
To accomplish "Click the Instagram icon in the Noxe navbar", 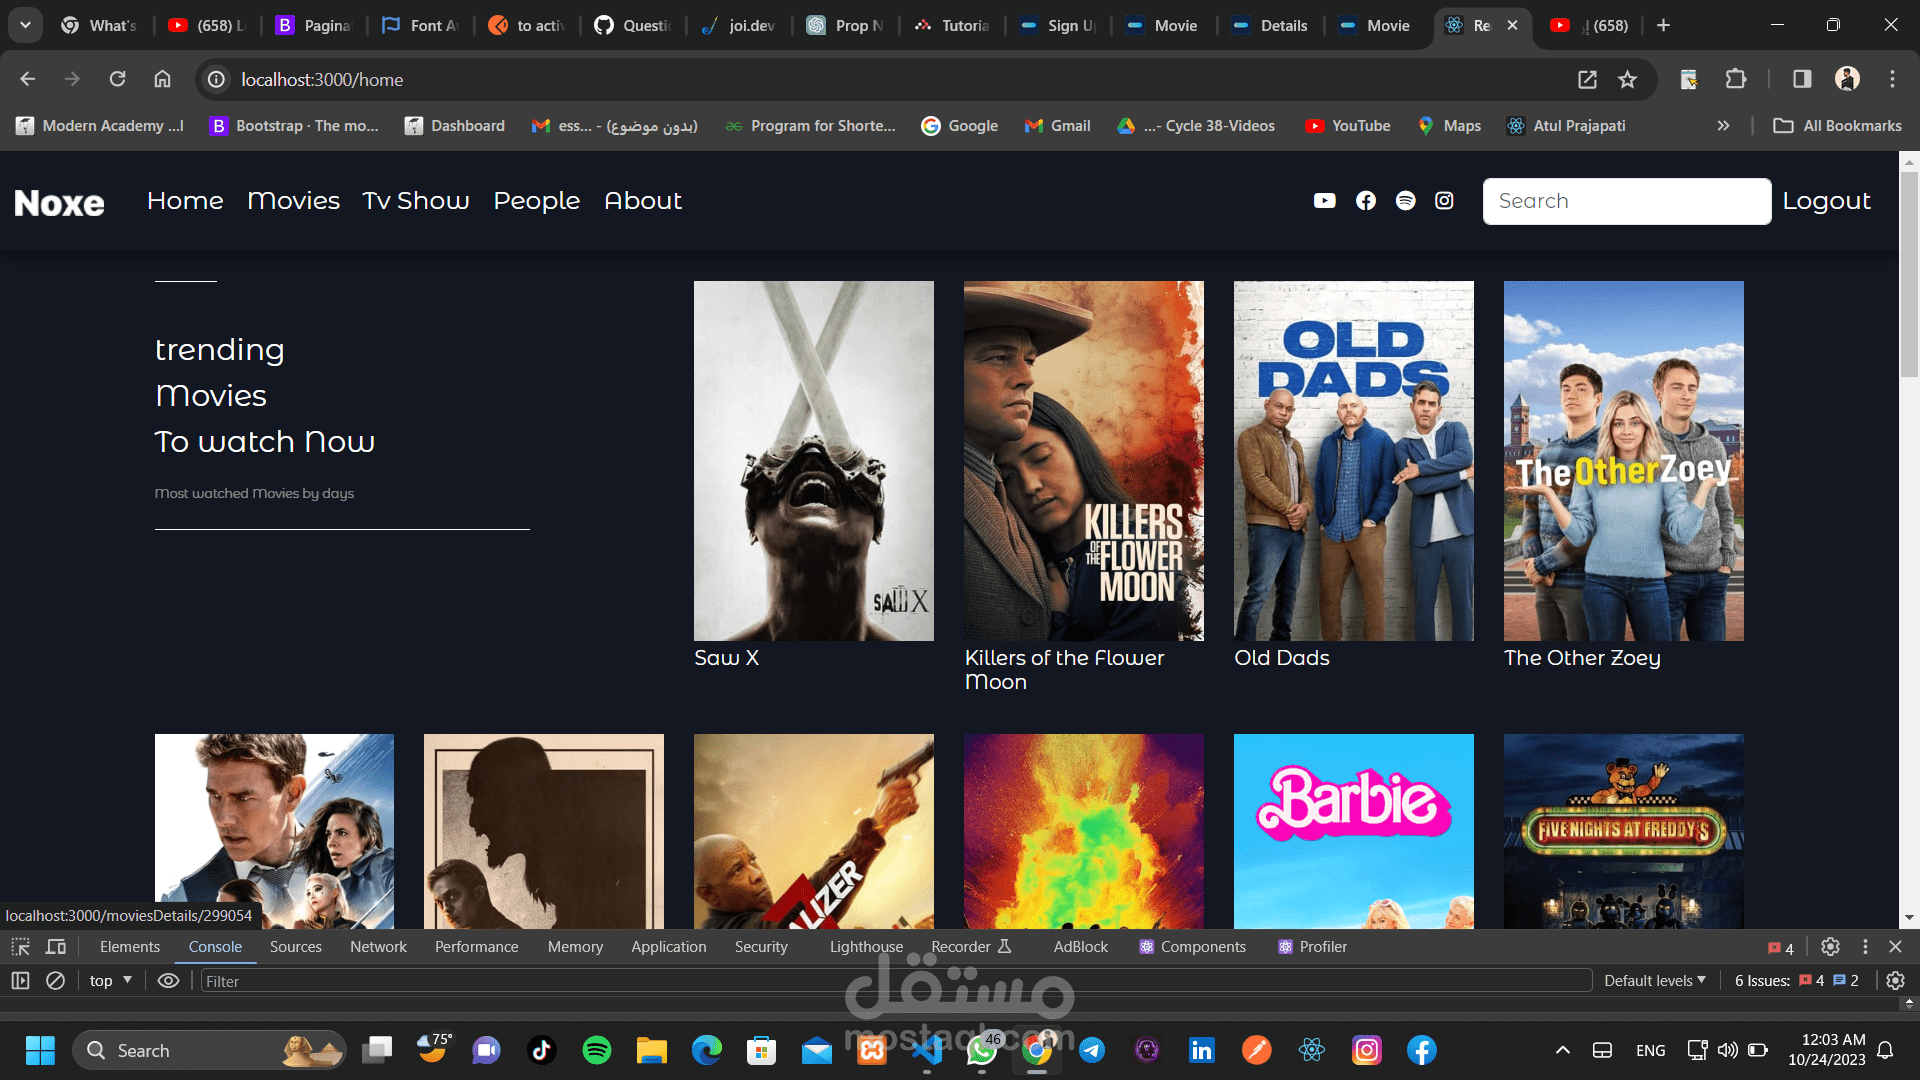I will 1444,200.
